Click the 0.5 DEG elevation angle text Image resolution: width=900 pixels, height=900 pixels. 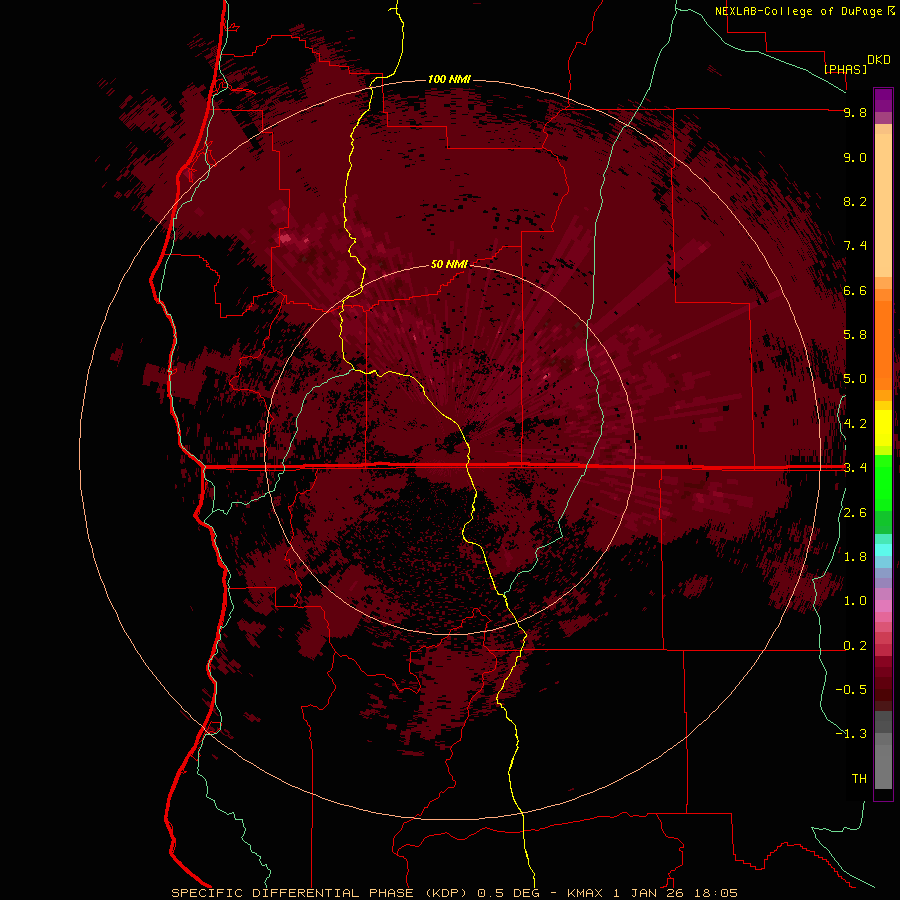tap(509, 893)
